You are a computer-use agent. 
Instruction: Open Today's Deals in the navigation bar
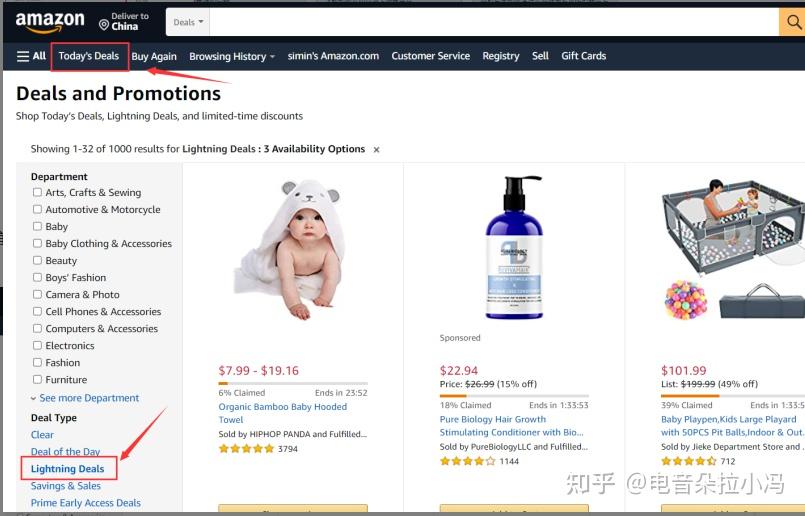89,56
